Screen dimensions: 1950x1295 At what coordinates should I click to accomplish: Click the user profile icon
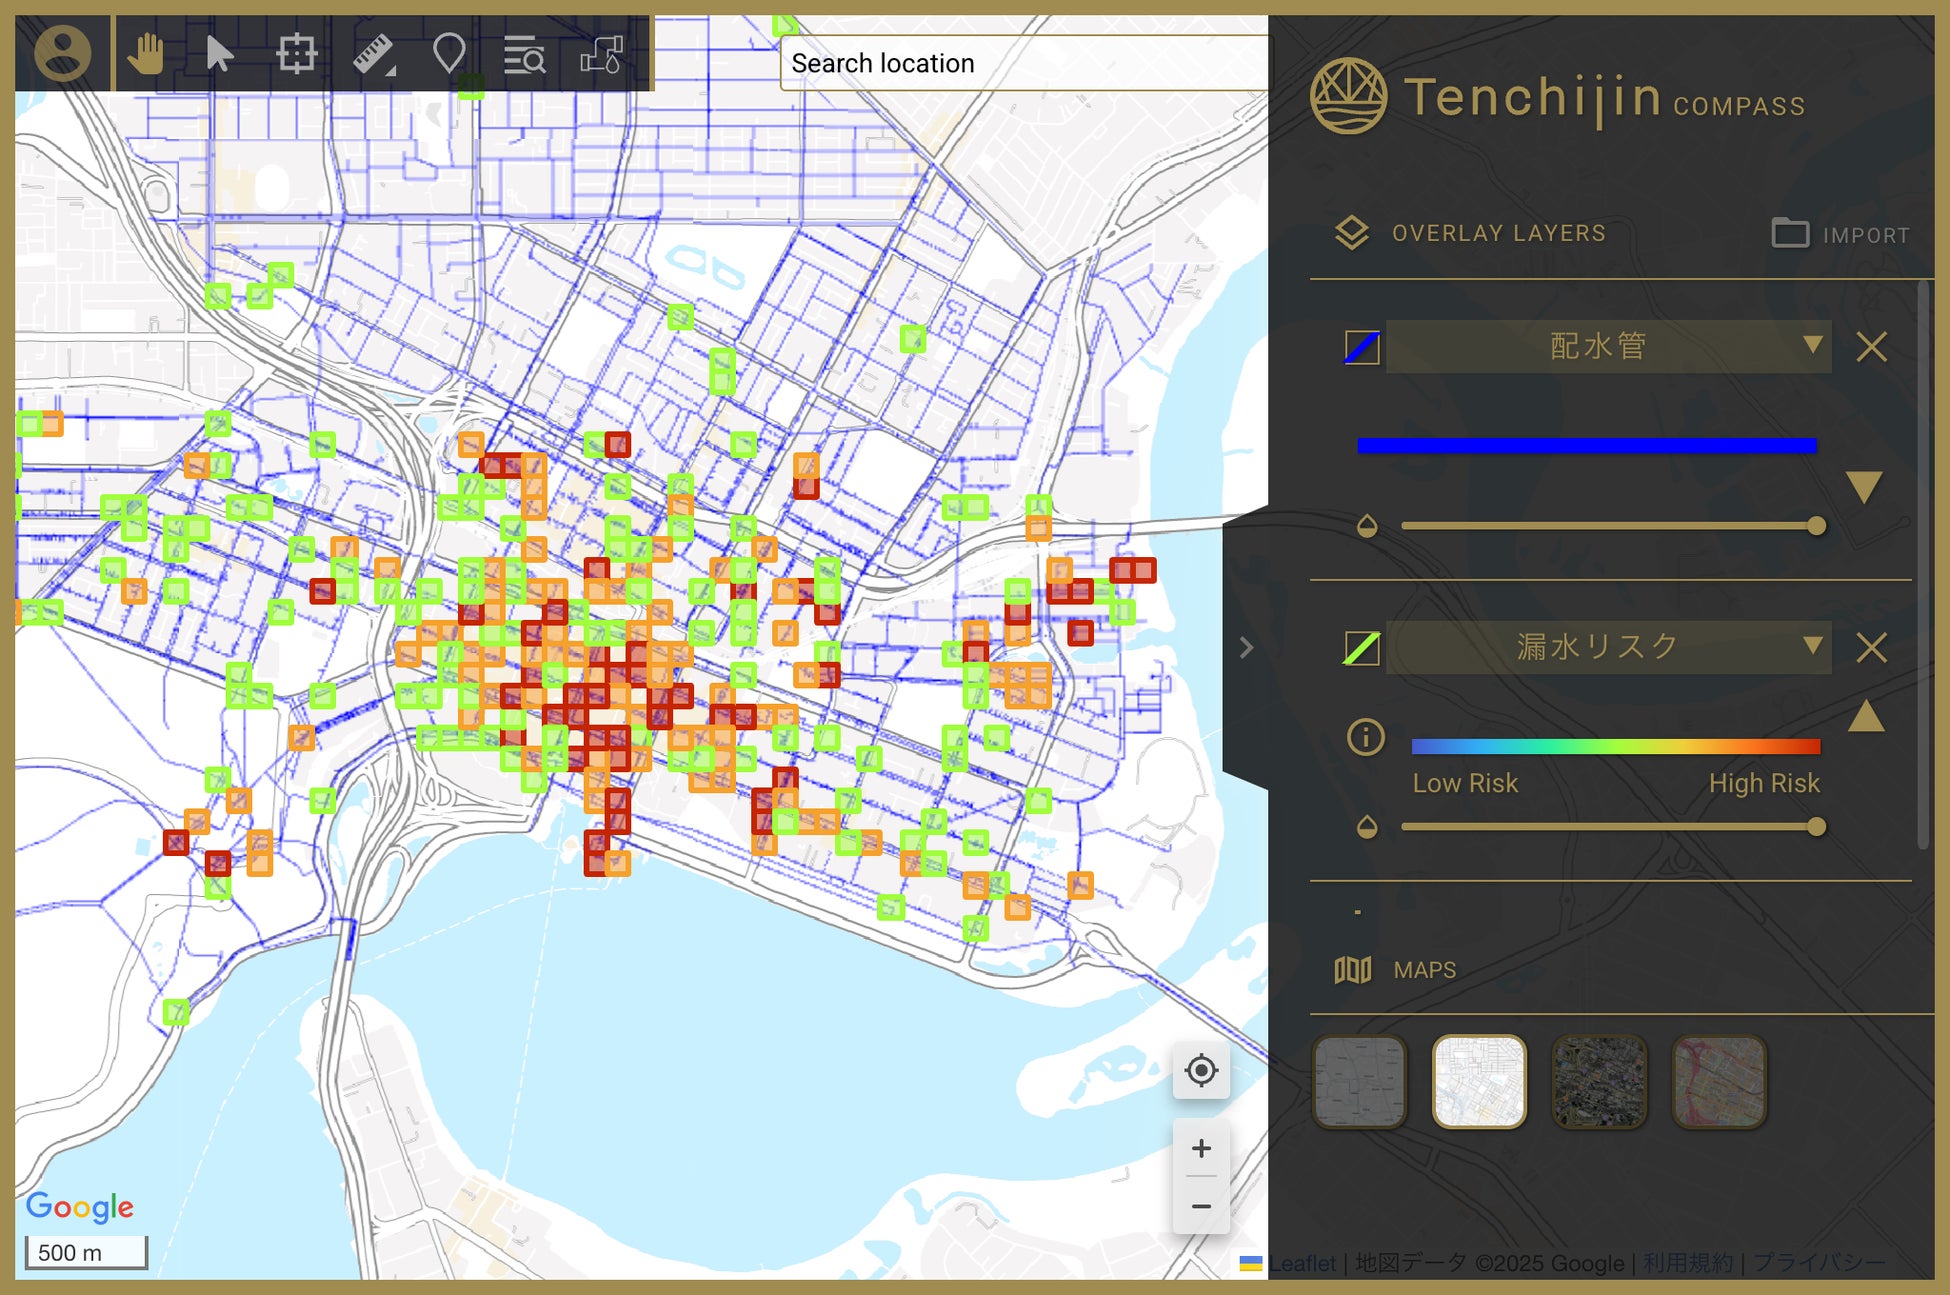[x=62, y=53]
